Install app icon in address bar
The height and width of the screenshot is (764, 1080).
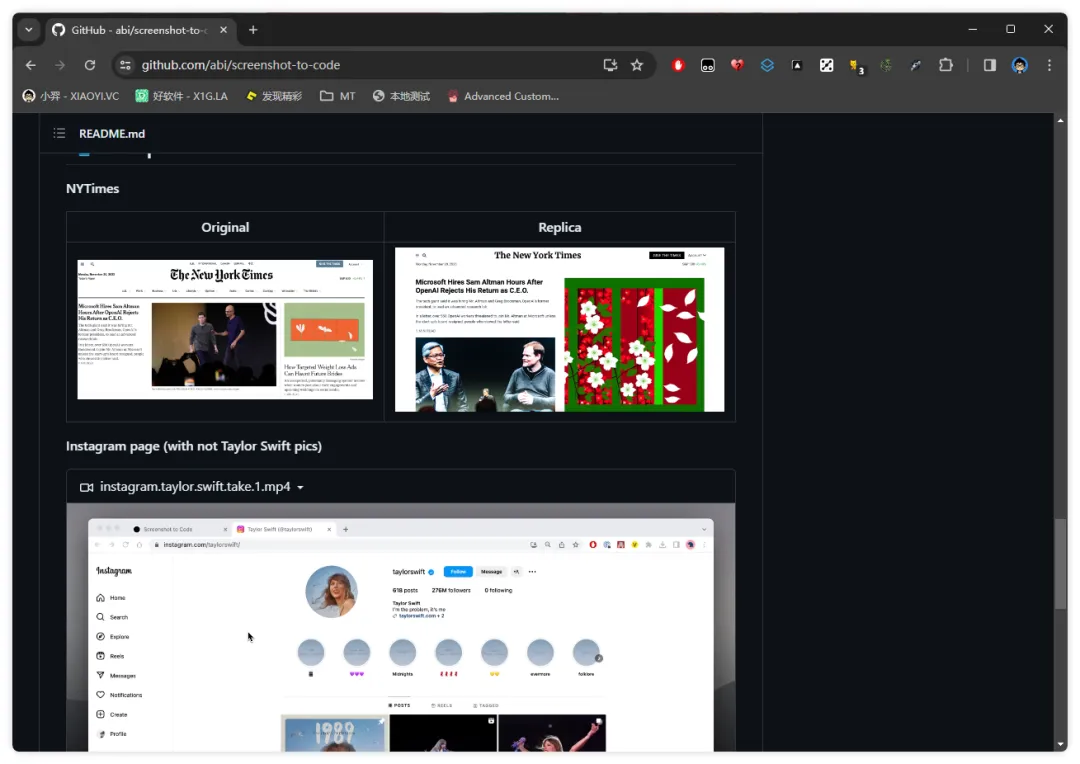click(610, 65)
